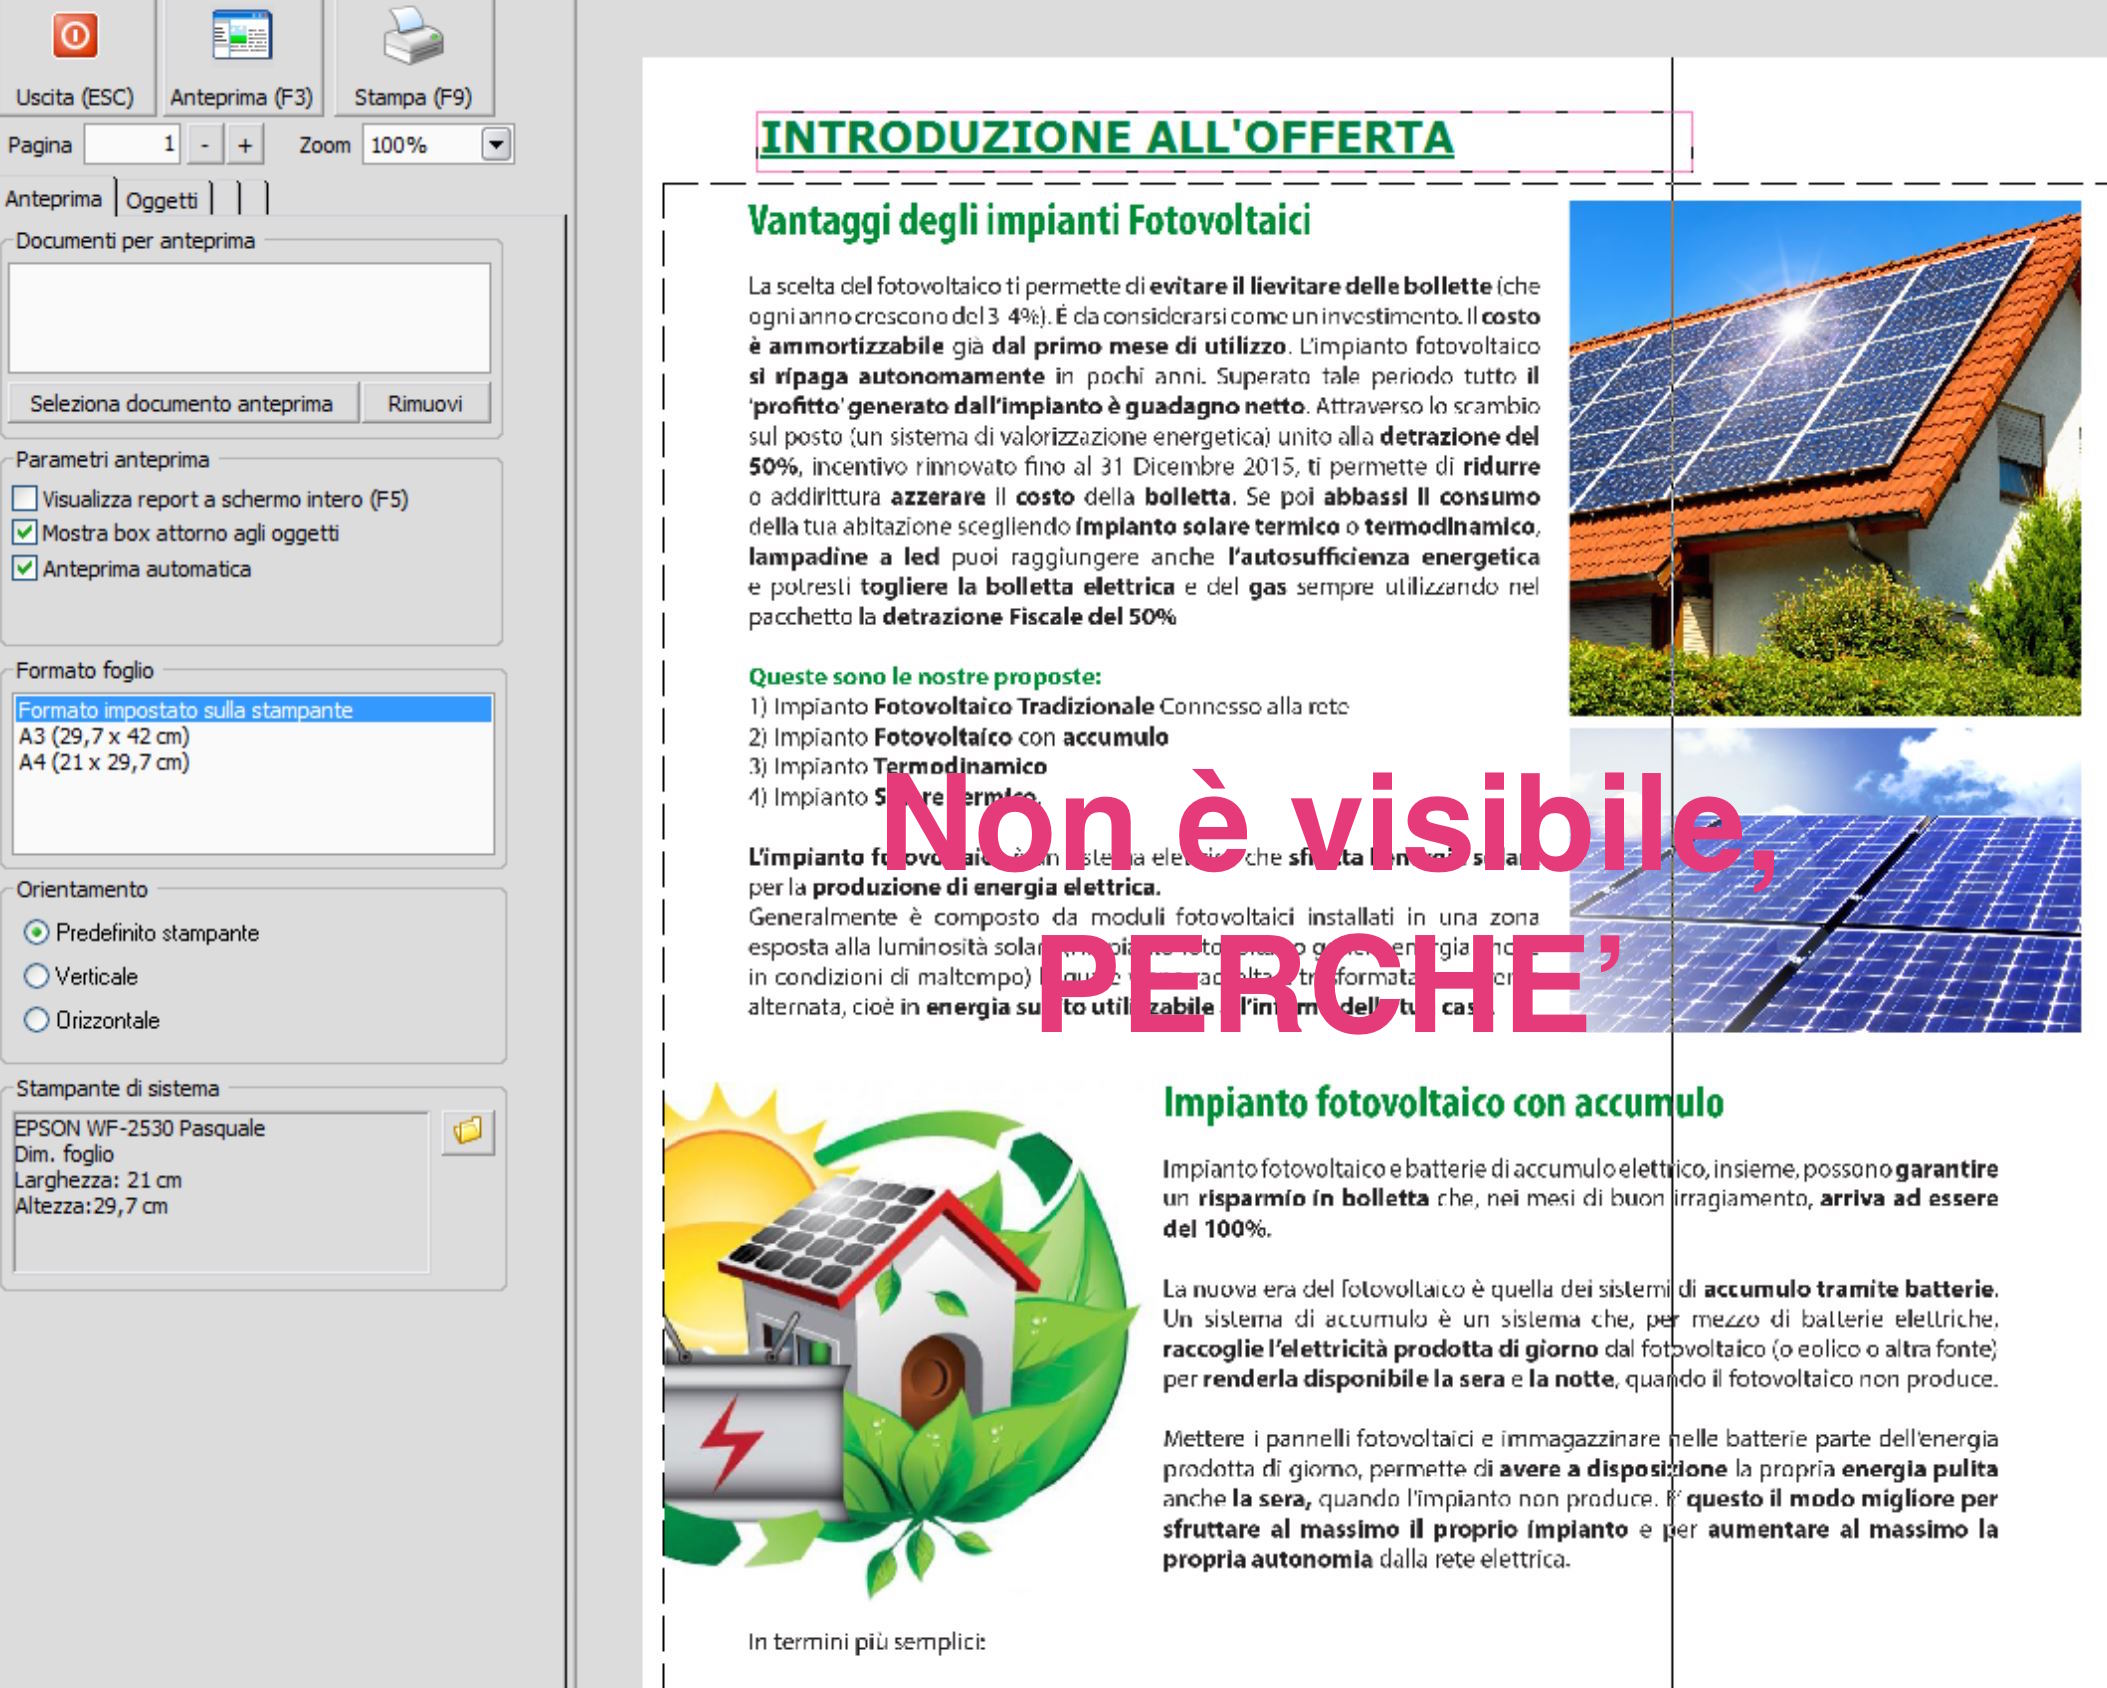2107x1688 pixels.
Task: Open the system printer folder icon
Action: click(x=468, y=1131)
